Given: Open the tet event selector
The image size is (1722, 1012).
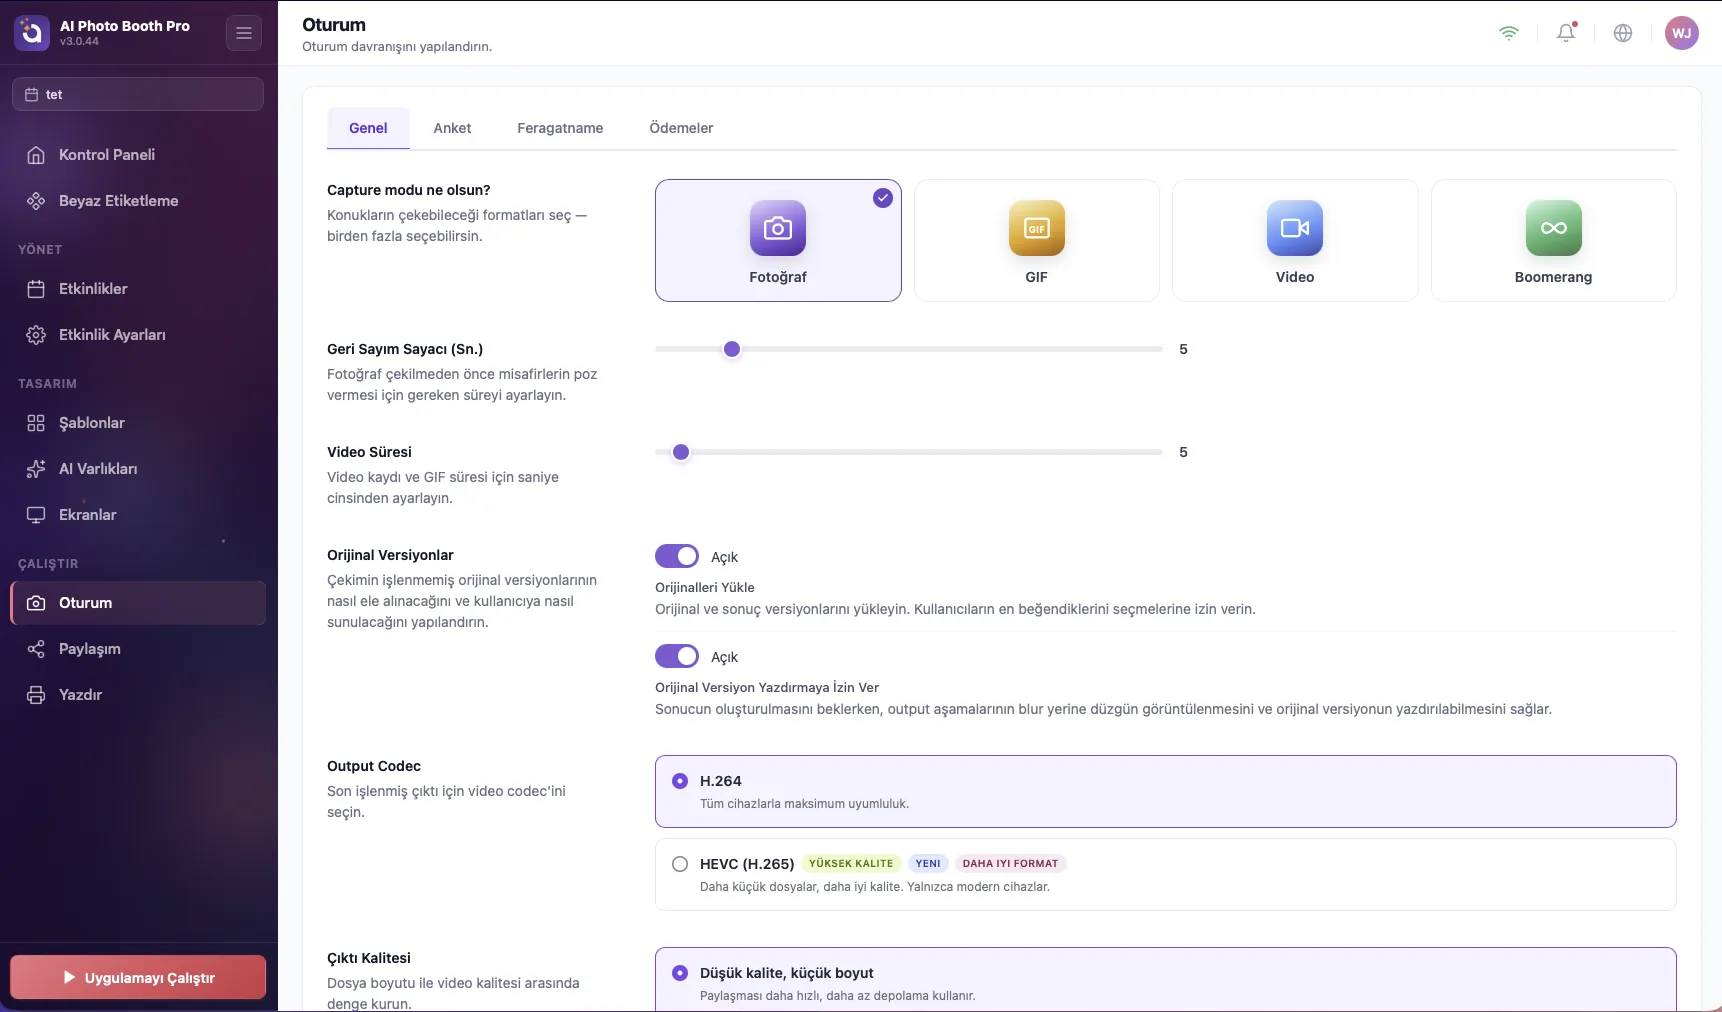Looking at the screenshot, I should click(x=138, y=94).
